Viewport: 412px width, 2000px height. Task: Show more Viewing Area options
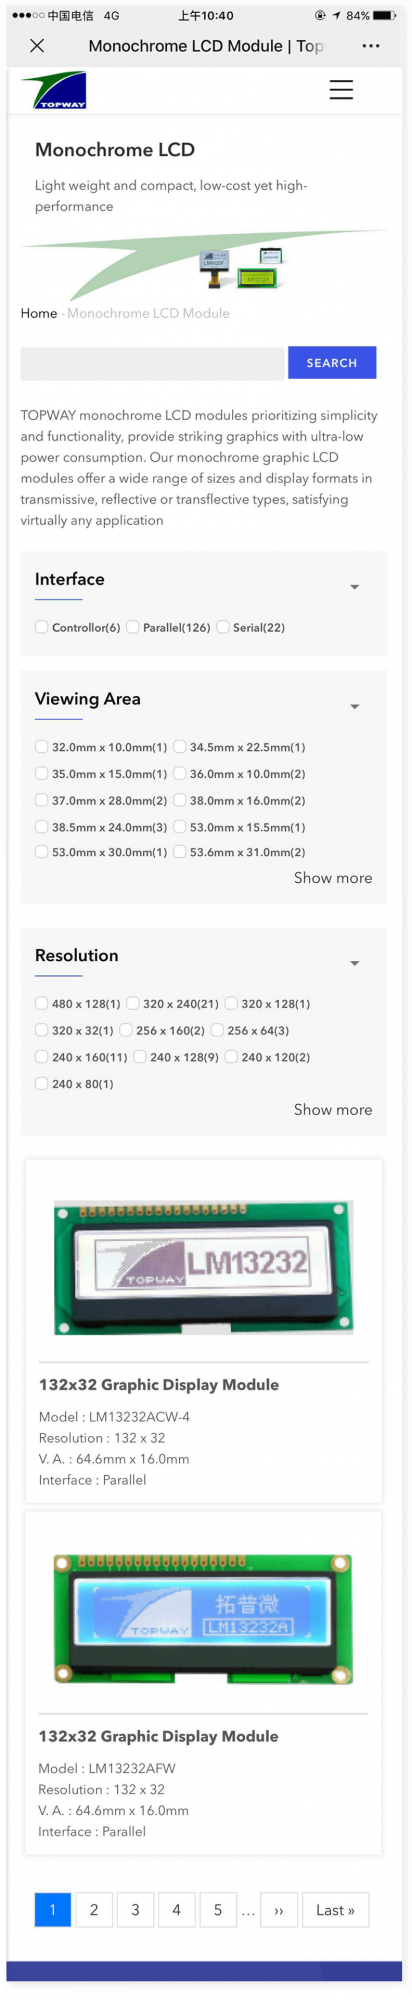pyautogui.click(x=333, y=878)
